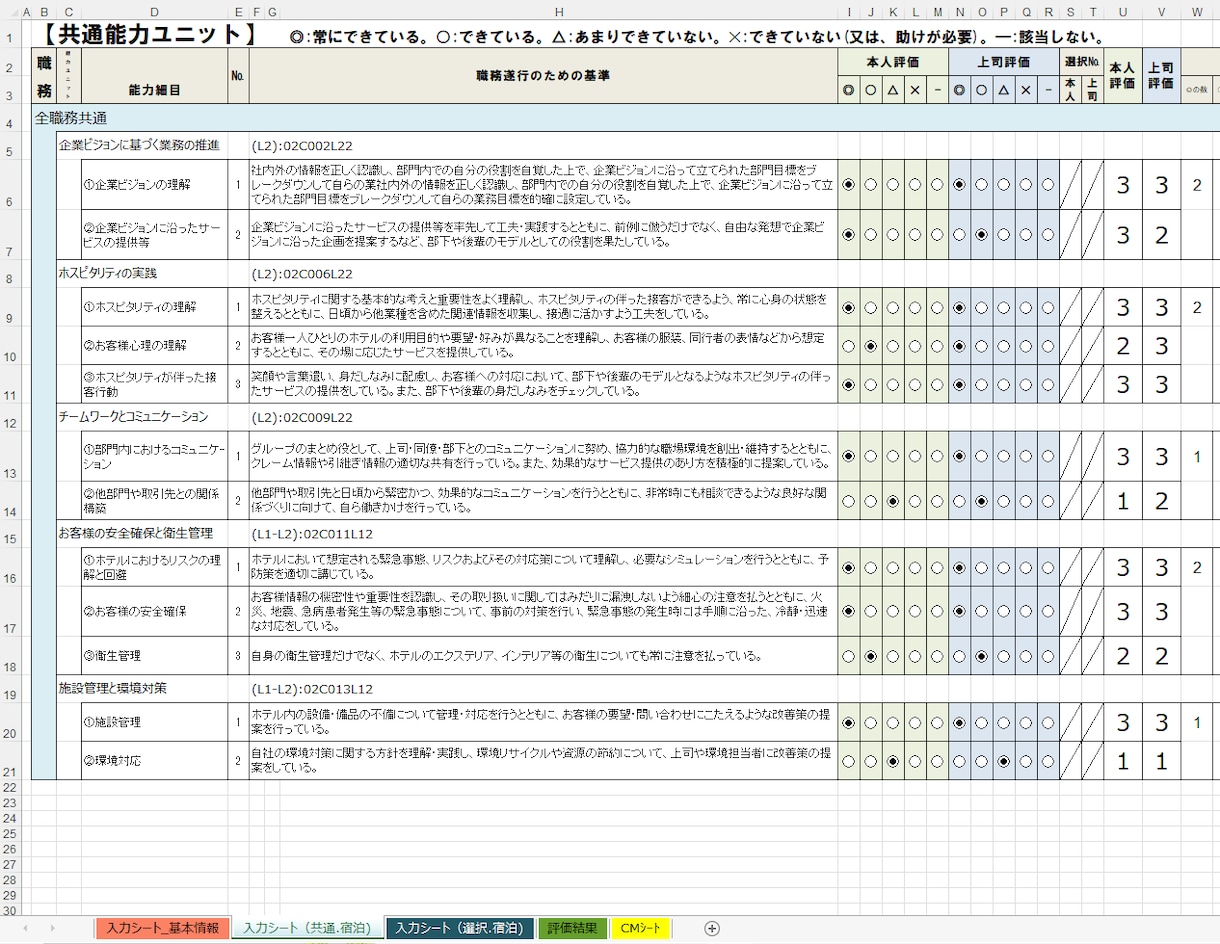The width and height of the screenshot is (1220, 944).
Task: Set supervisor △ for ②企業ビジョンに沿ったサービスの提供等
Action: [x=1003, y=235]
